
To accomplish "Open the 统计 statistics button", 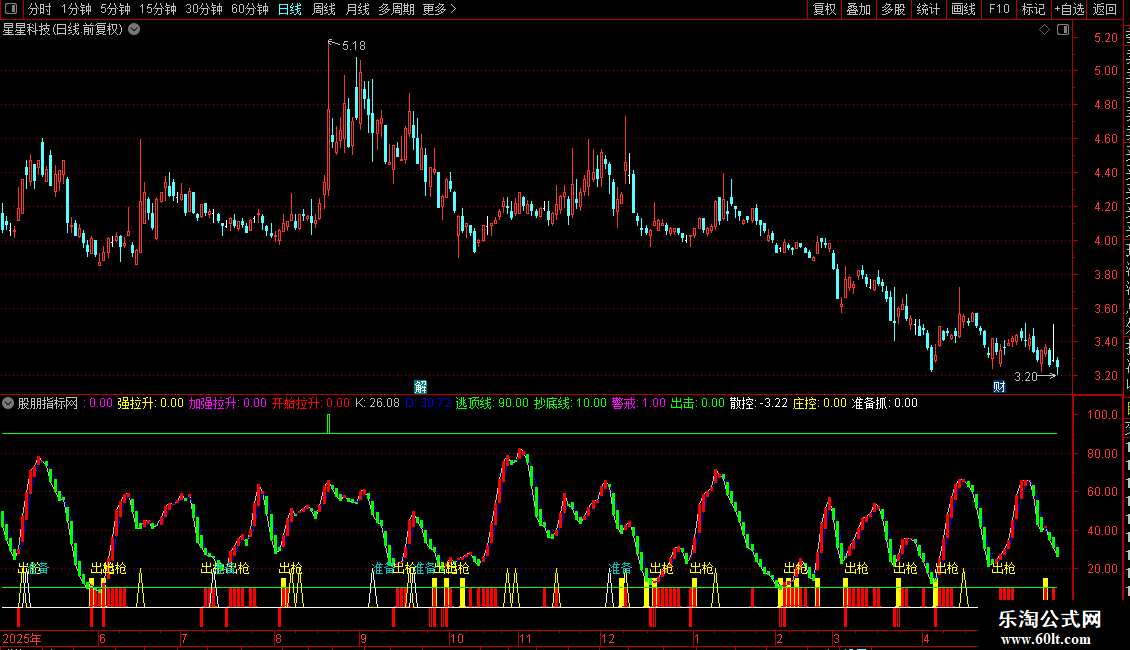I will point(927,9).
